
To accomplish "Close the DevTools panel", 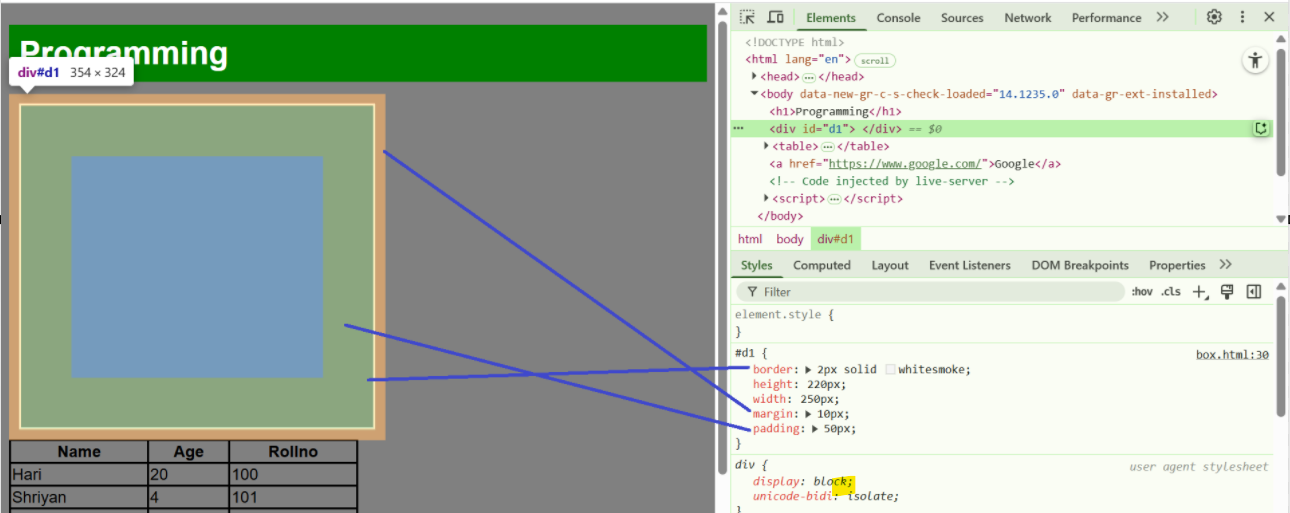I will click(x=1269, y=17).
